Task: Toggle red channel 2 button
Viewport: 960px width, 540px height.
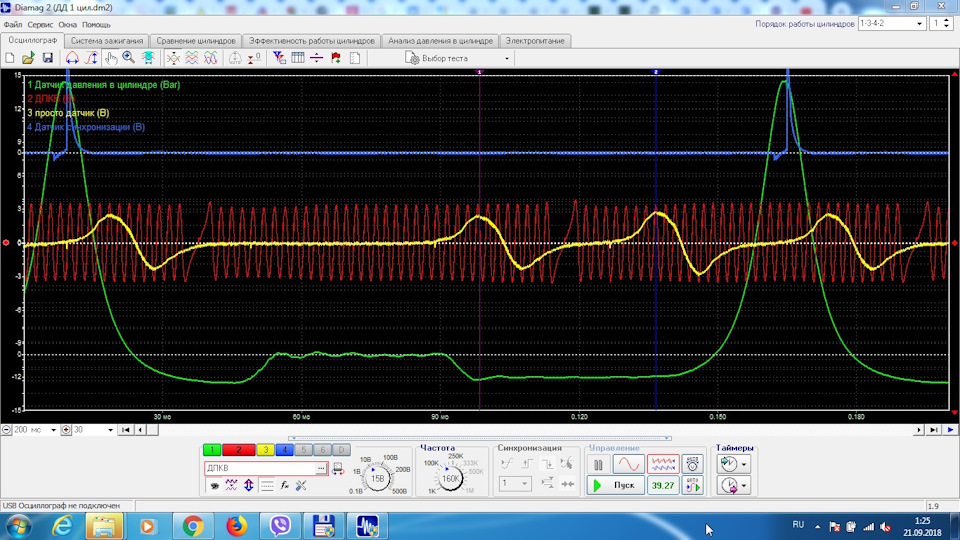Action: [239, 450]
